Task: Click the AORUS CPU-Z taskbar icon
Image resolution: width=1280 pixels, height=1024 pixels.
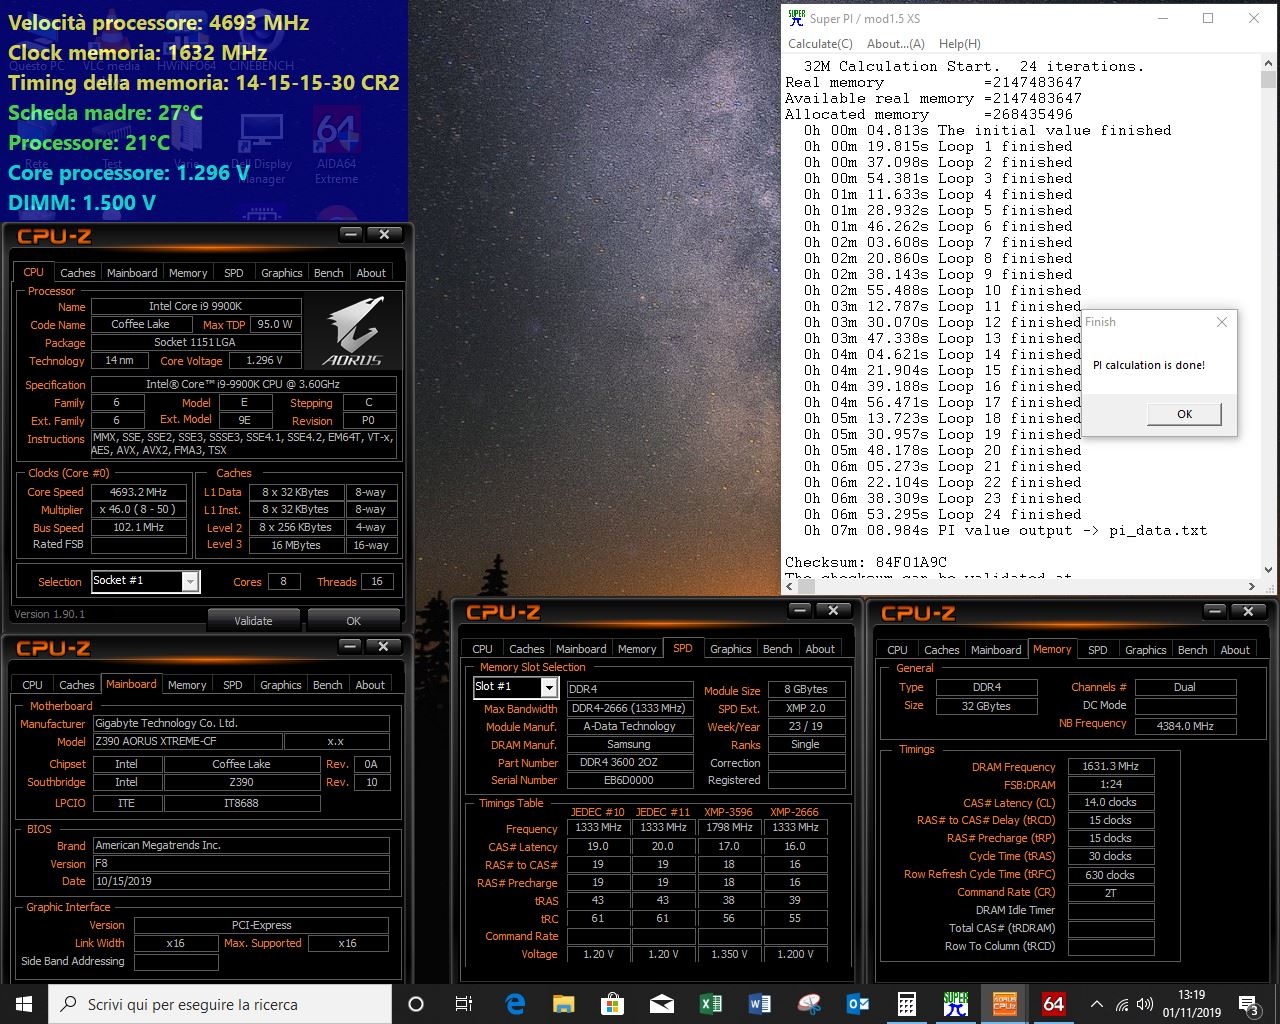Action: click(x=1005, y=1004)
